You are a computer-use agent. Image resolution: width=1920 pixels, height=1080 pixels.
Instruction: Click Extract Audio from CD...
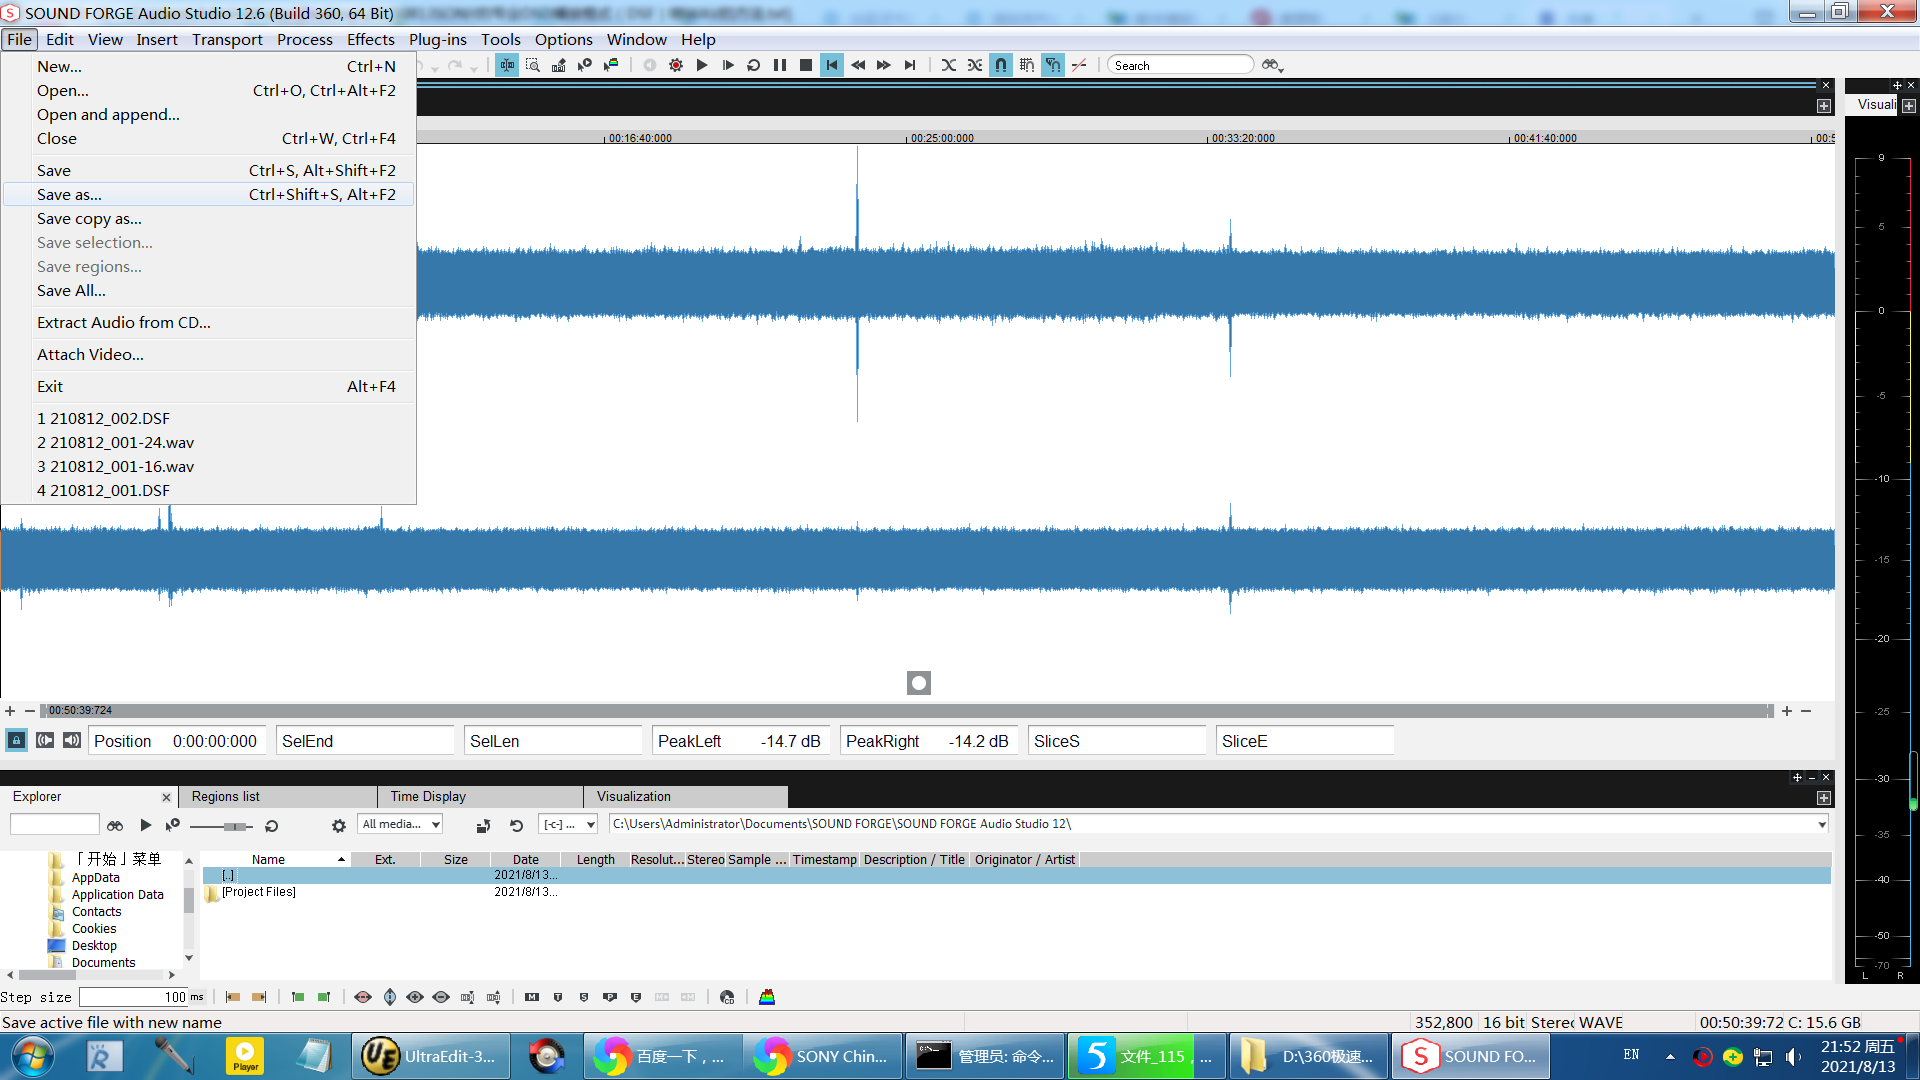(x=124, y=322)
